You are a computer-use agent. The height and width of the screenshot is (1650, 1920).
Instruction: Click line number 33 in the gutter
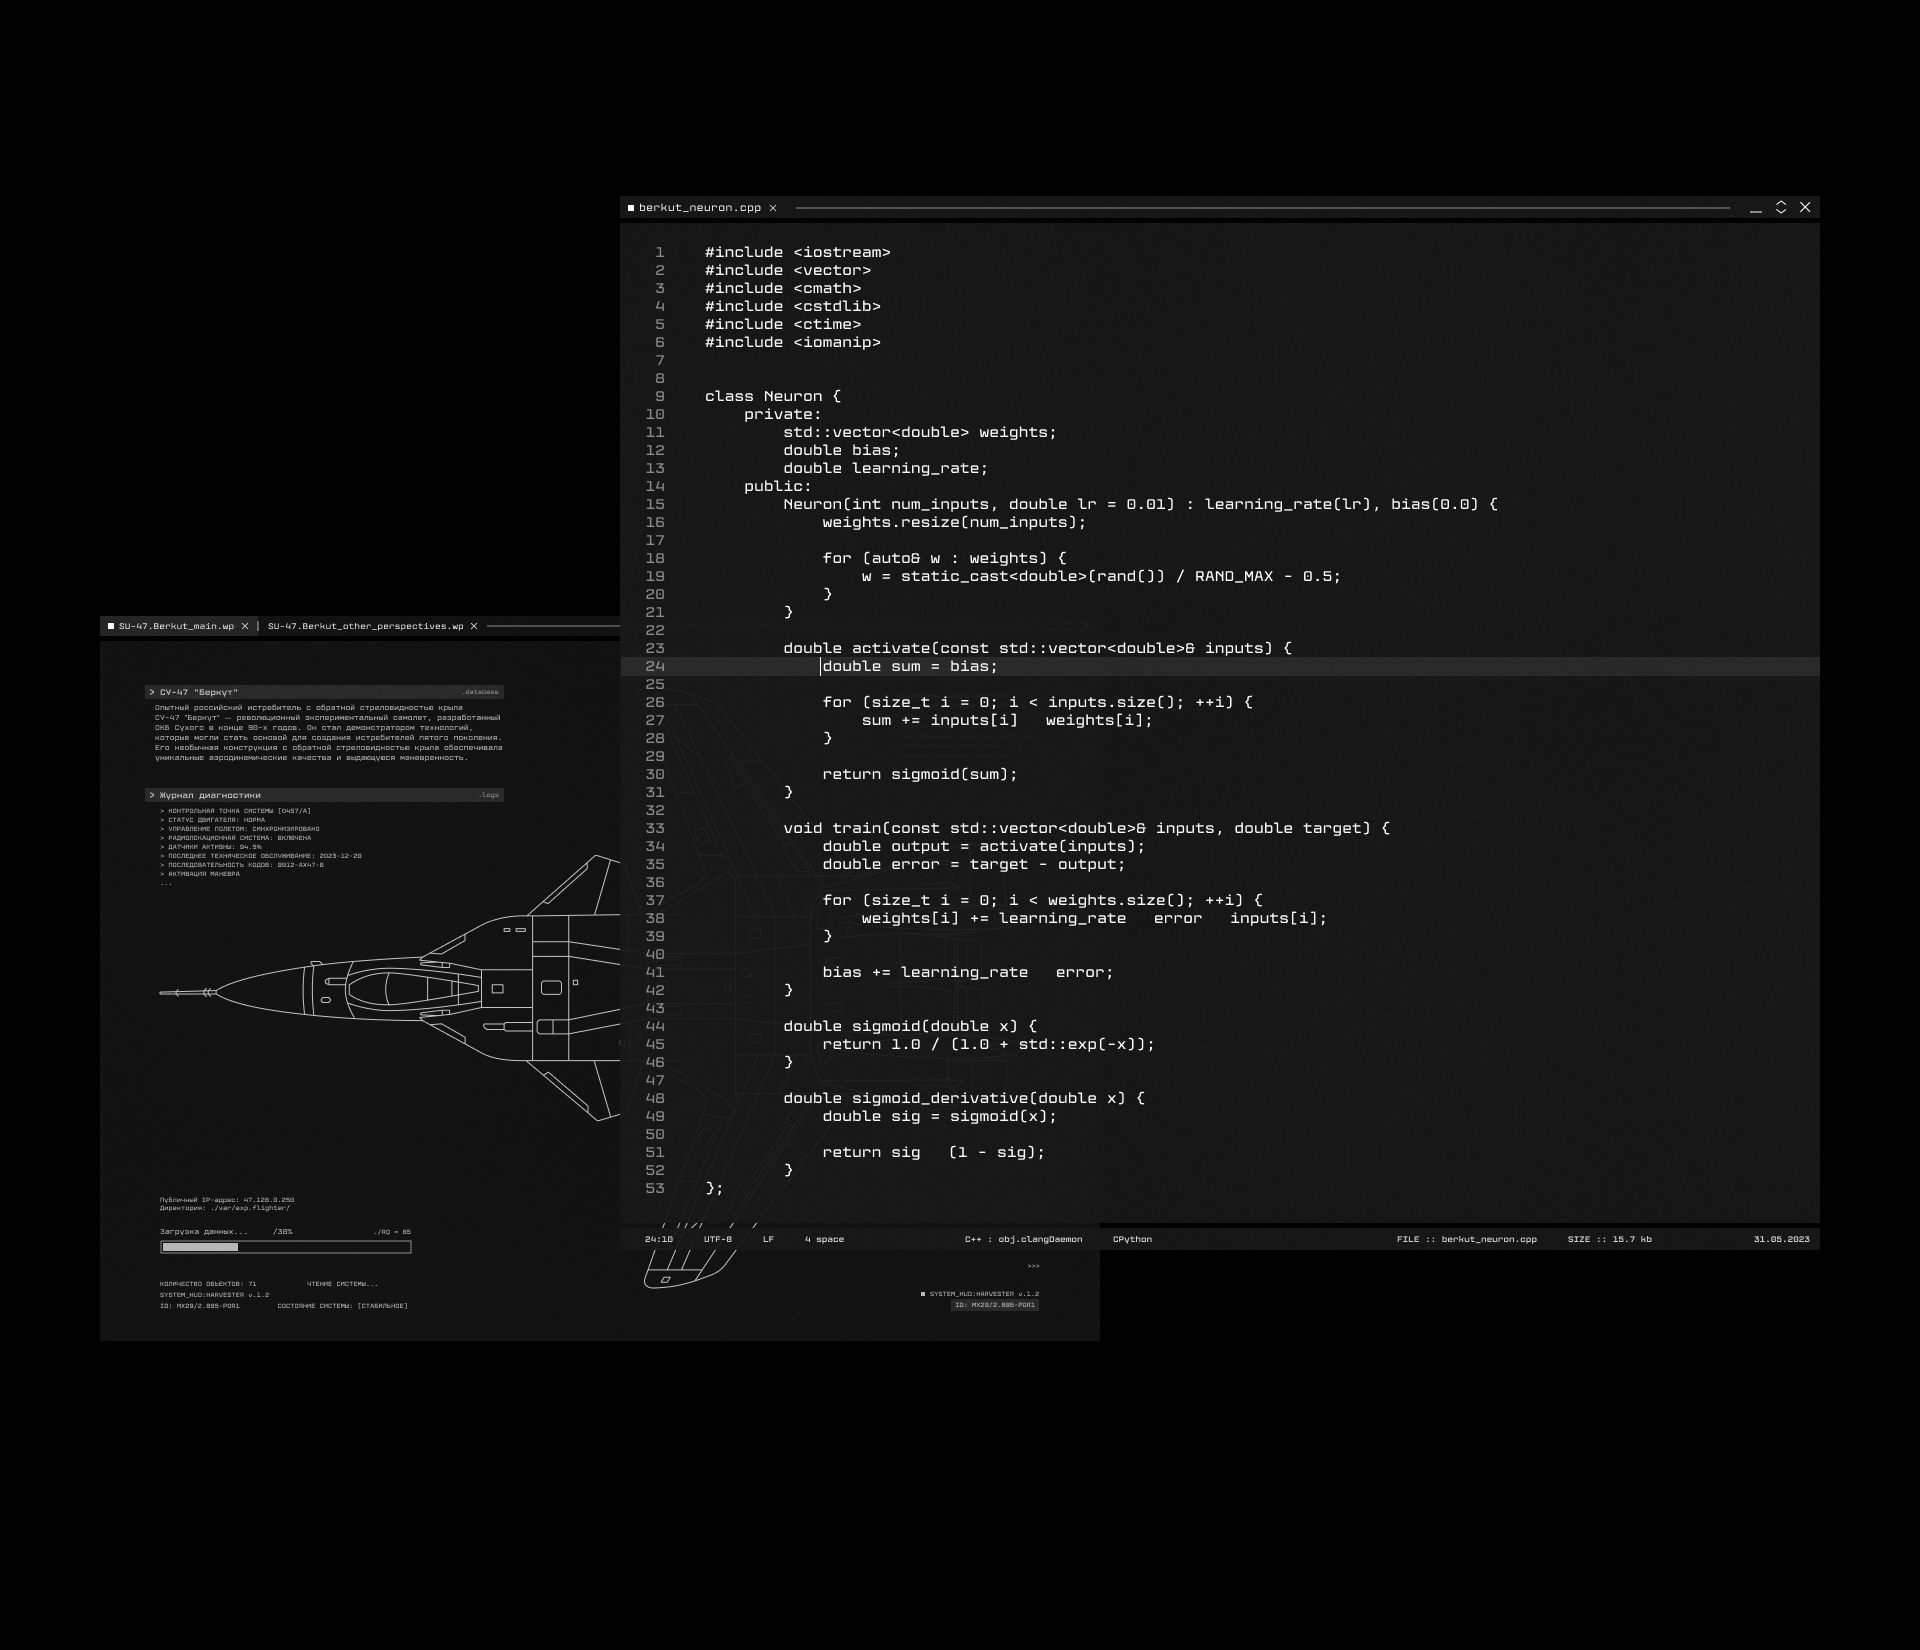coord(655,828)
